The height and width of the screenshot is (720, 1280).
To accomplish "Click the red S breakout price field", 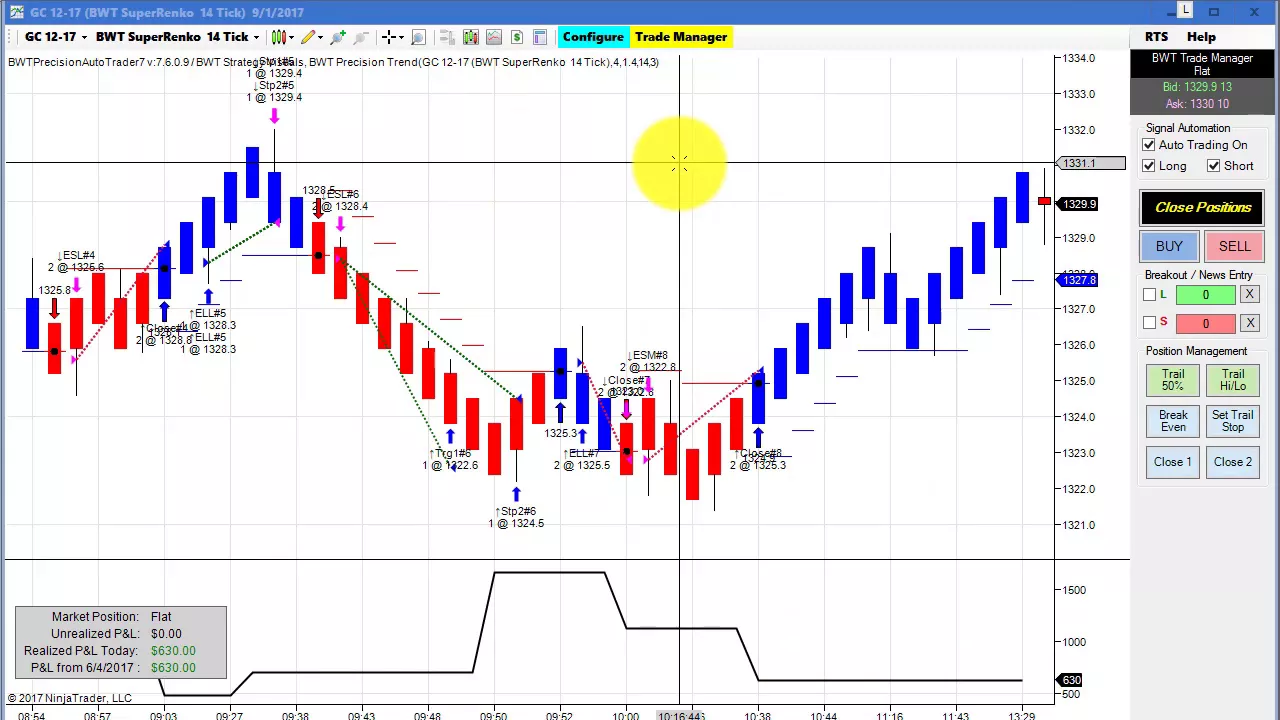I will click(1205, 323).
